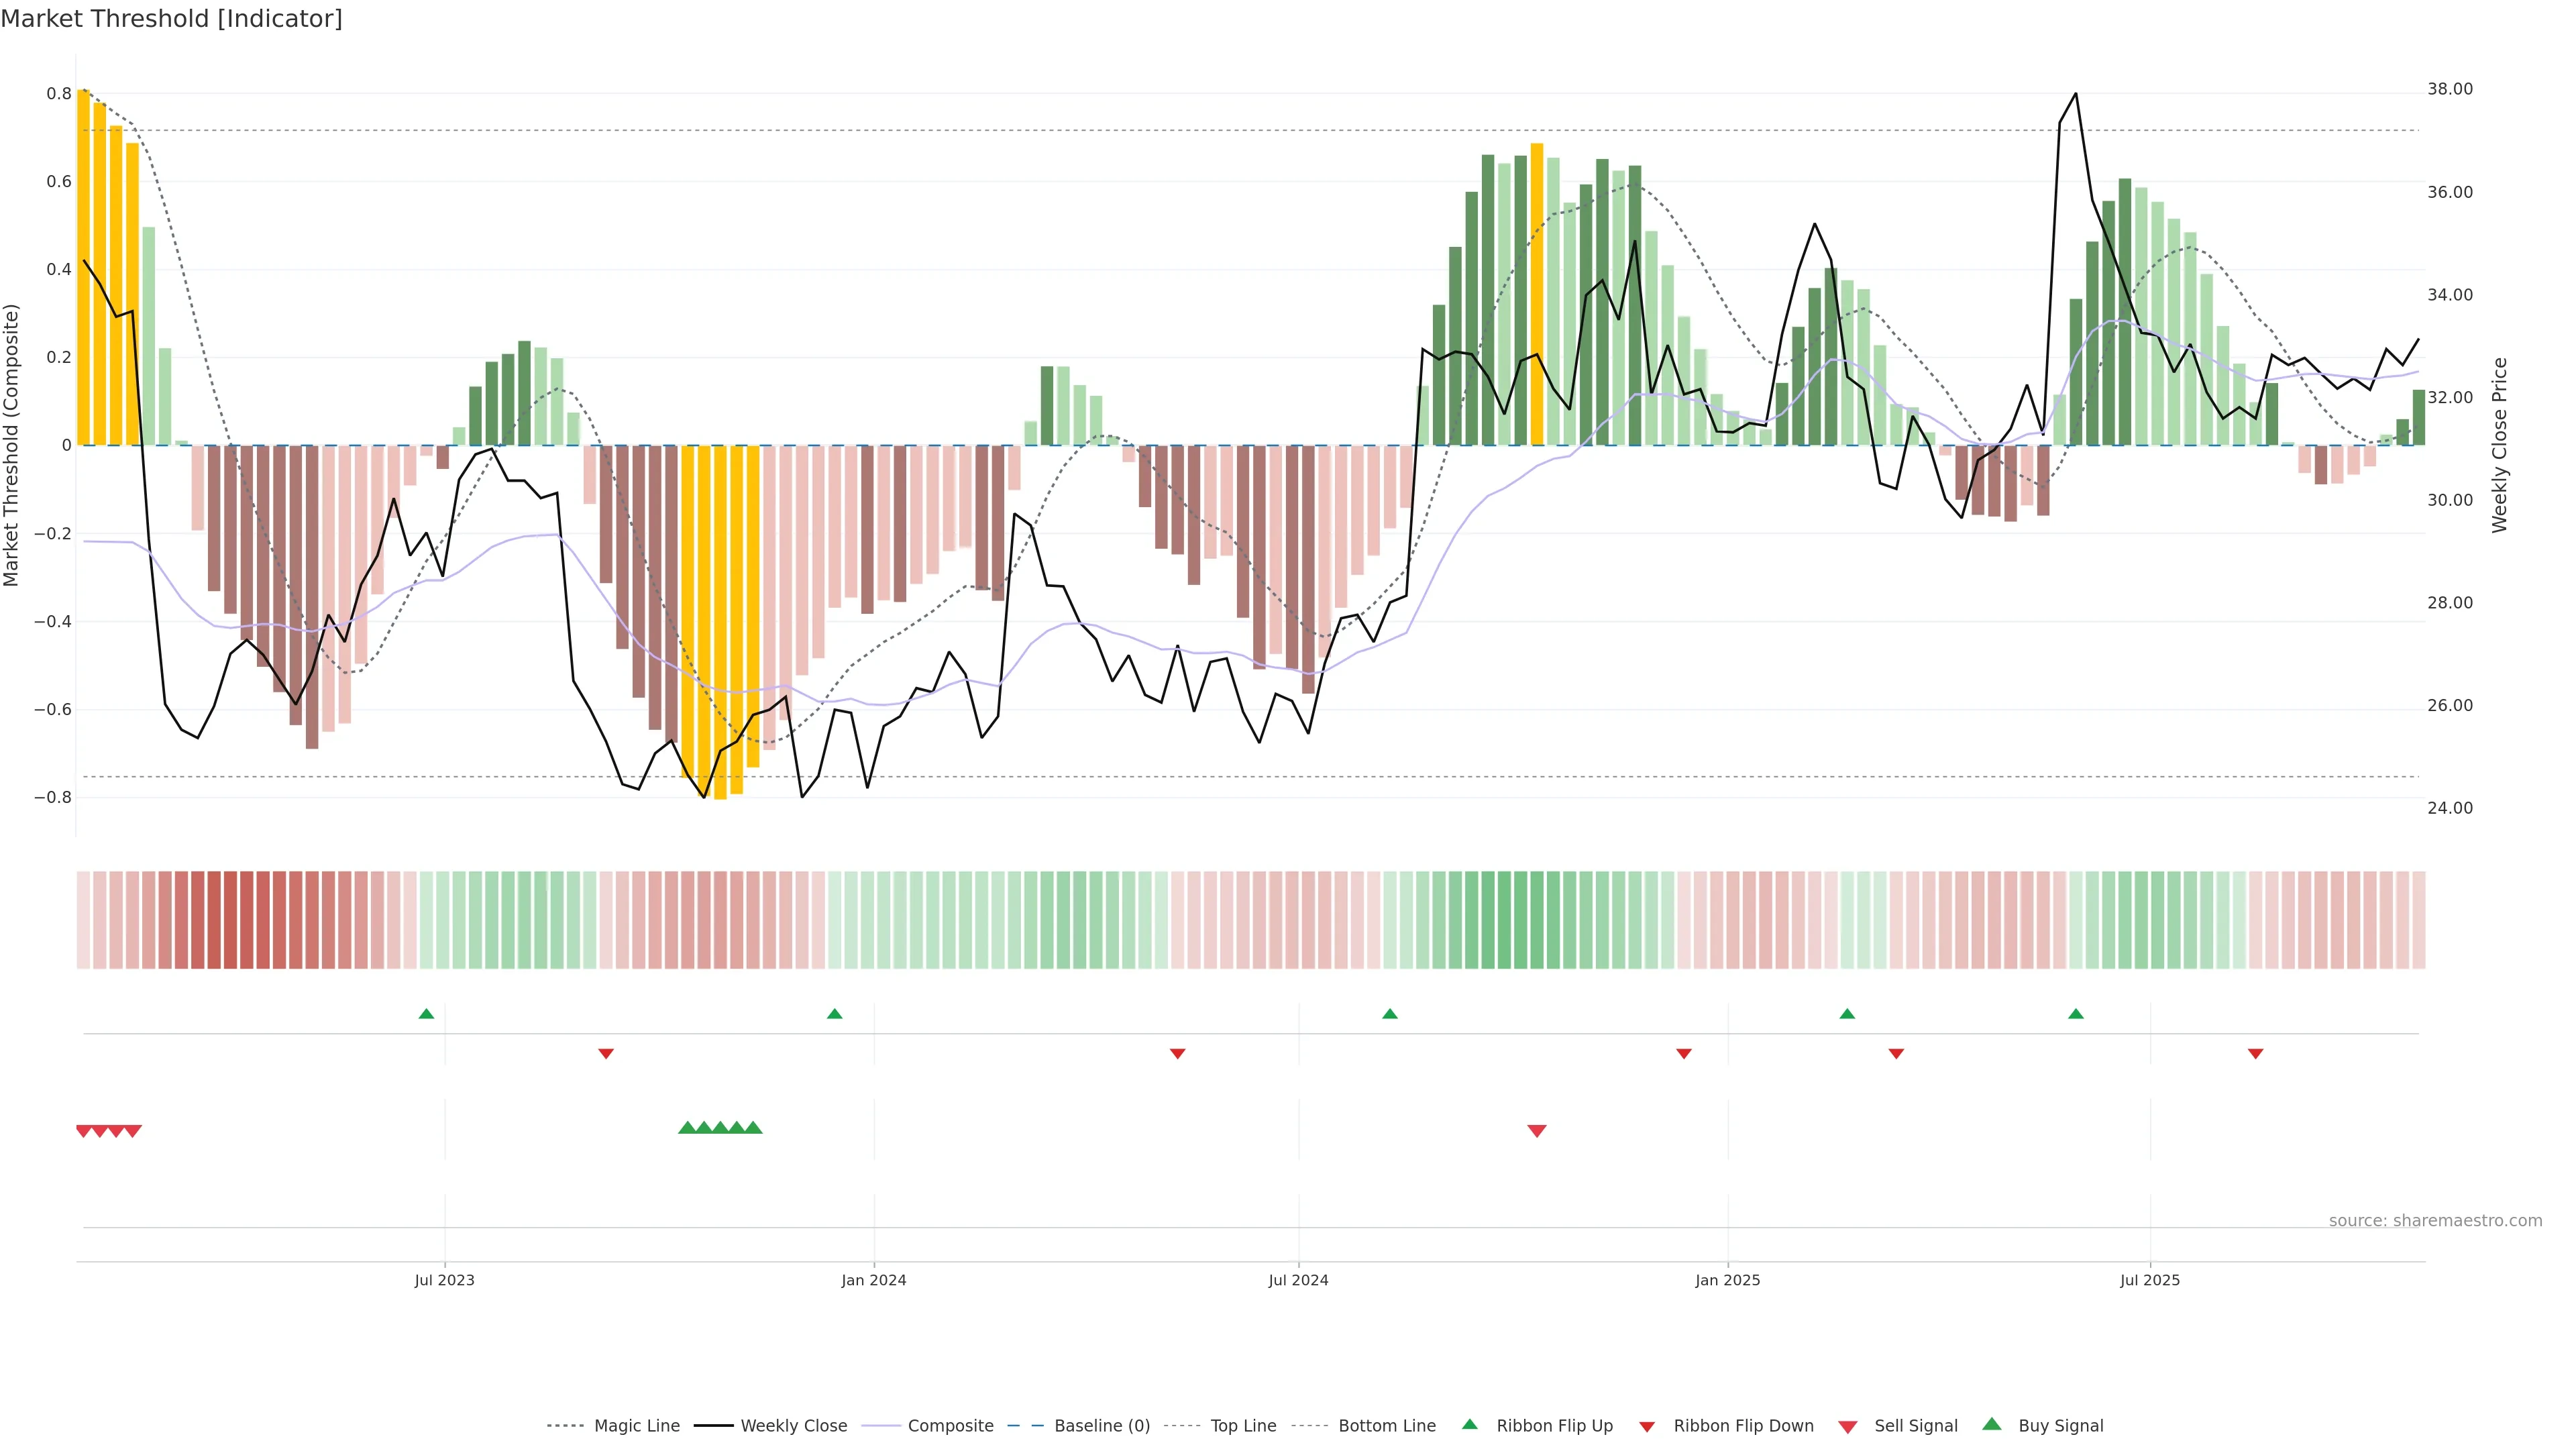This screenshot has width=2576, height=1449.
Task: Click the Ribbon Flip Up legend triangle
Action: 1469,1424
